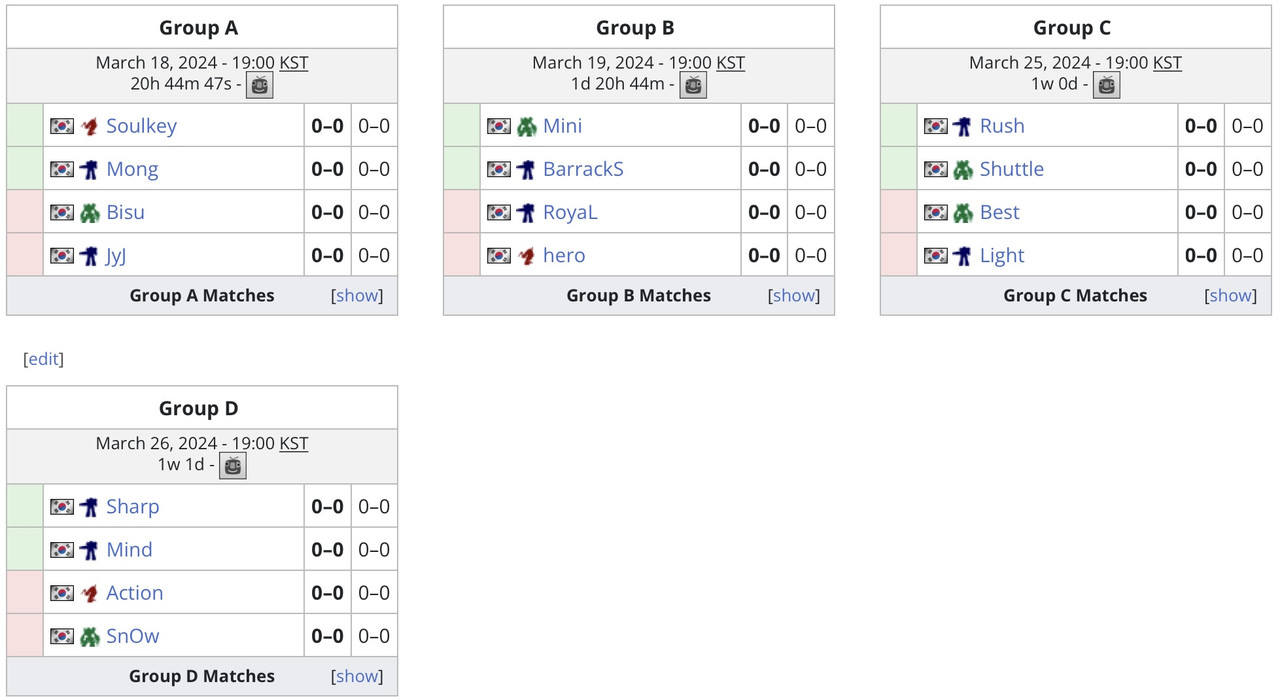Click the South Korea flag beside hero

tap(499, 256)
